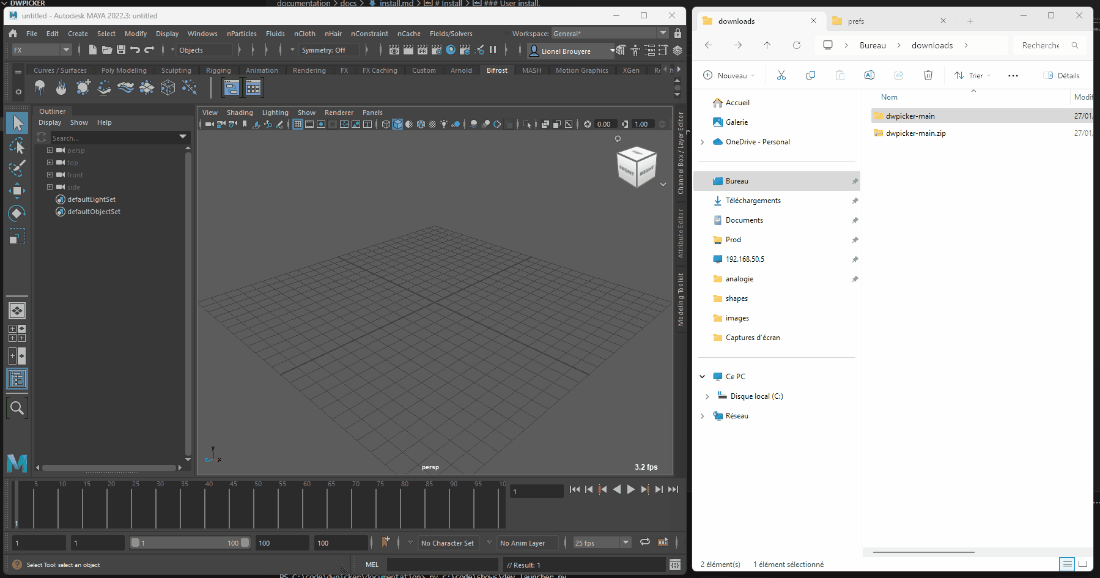Click the Delete trash icon in Explorer

[928, 75]
